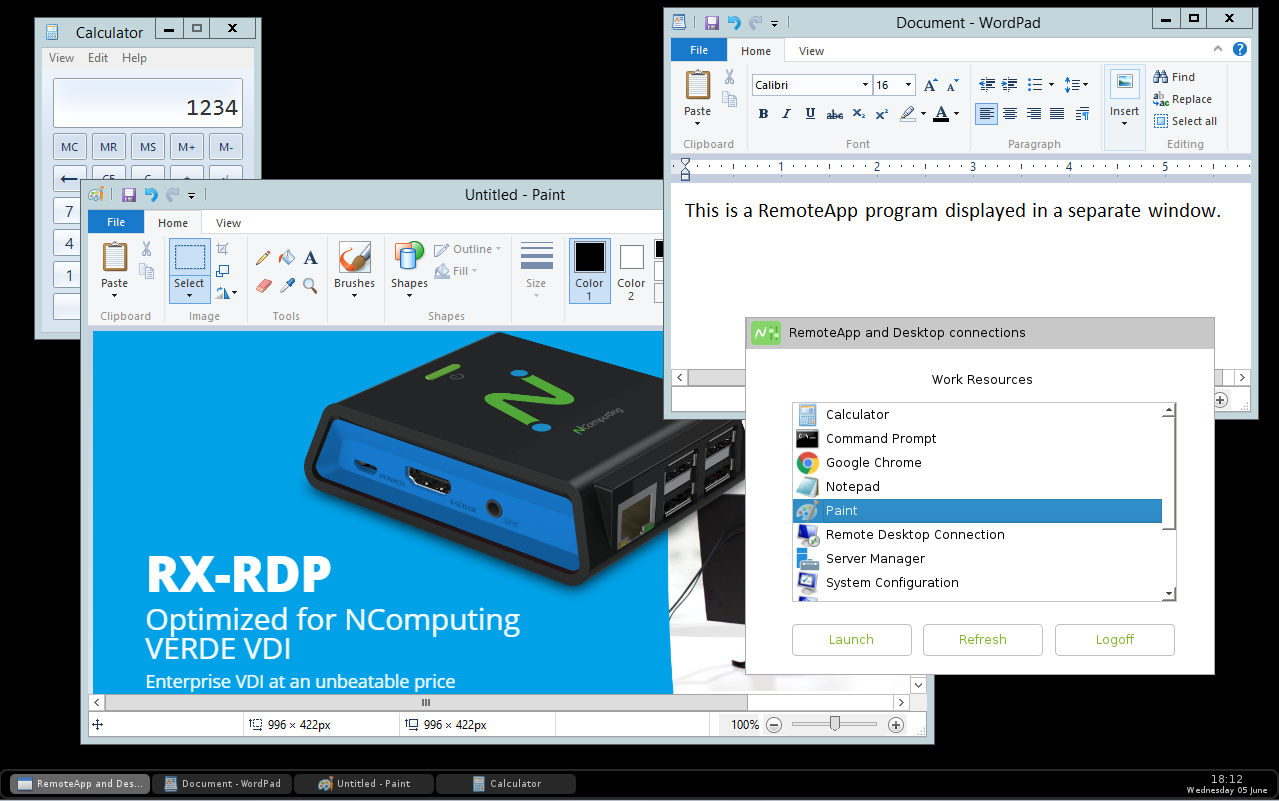Click Replace in WordPad Editing group
1279x801 pixels.
[x=1182, y=99]
